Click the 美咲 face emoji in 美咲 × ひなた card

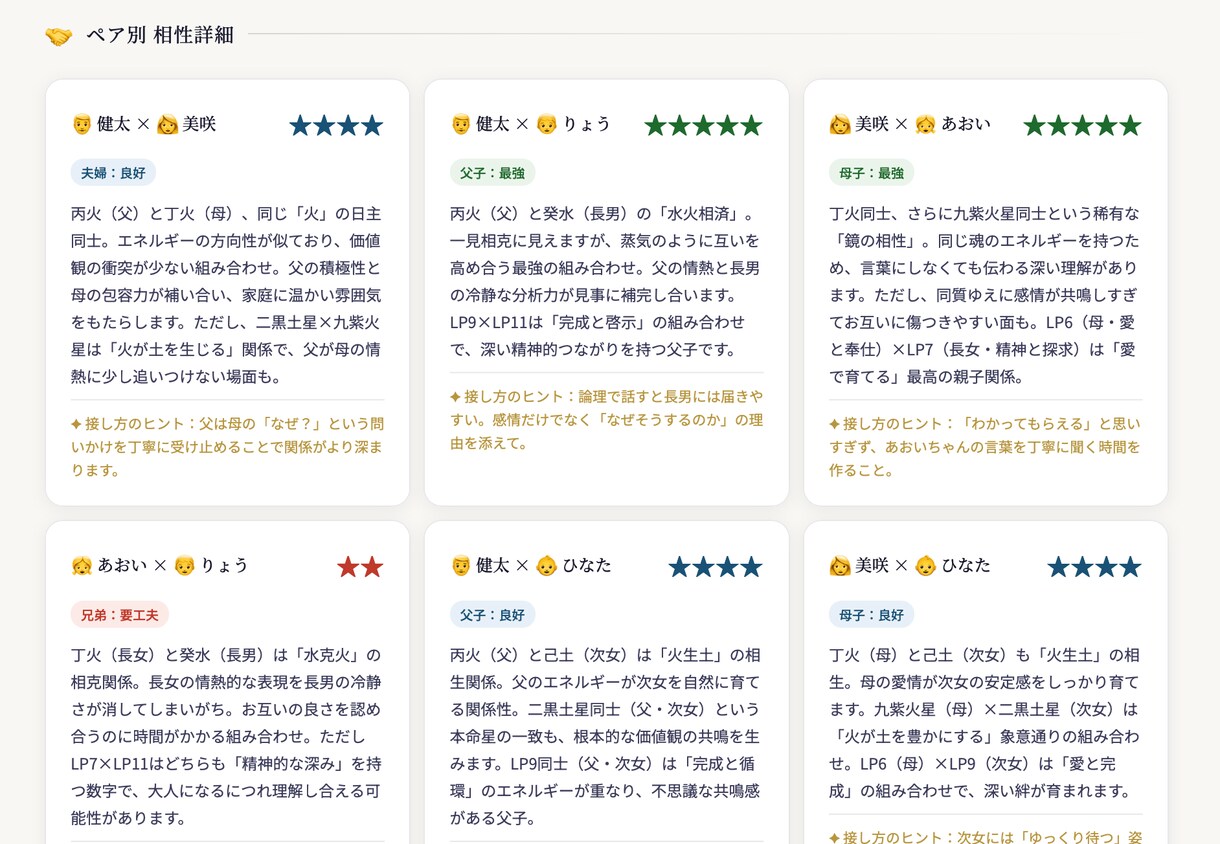click(x=840, y=565)
